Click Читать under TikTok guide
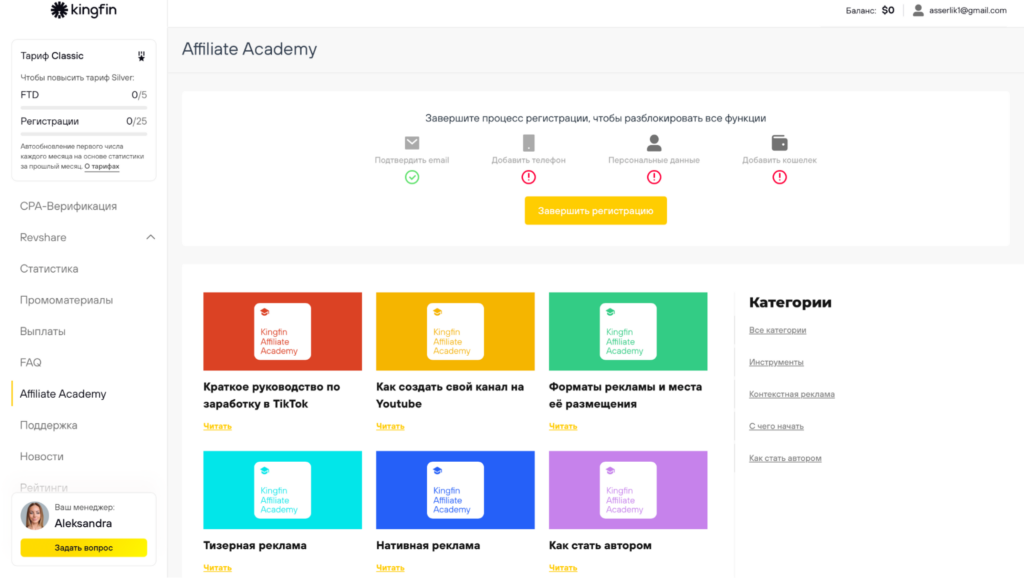This screenshot has width=1024, height=578. (x=217, y=426)
